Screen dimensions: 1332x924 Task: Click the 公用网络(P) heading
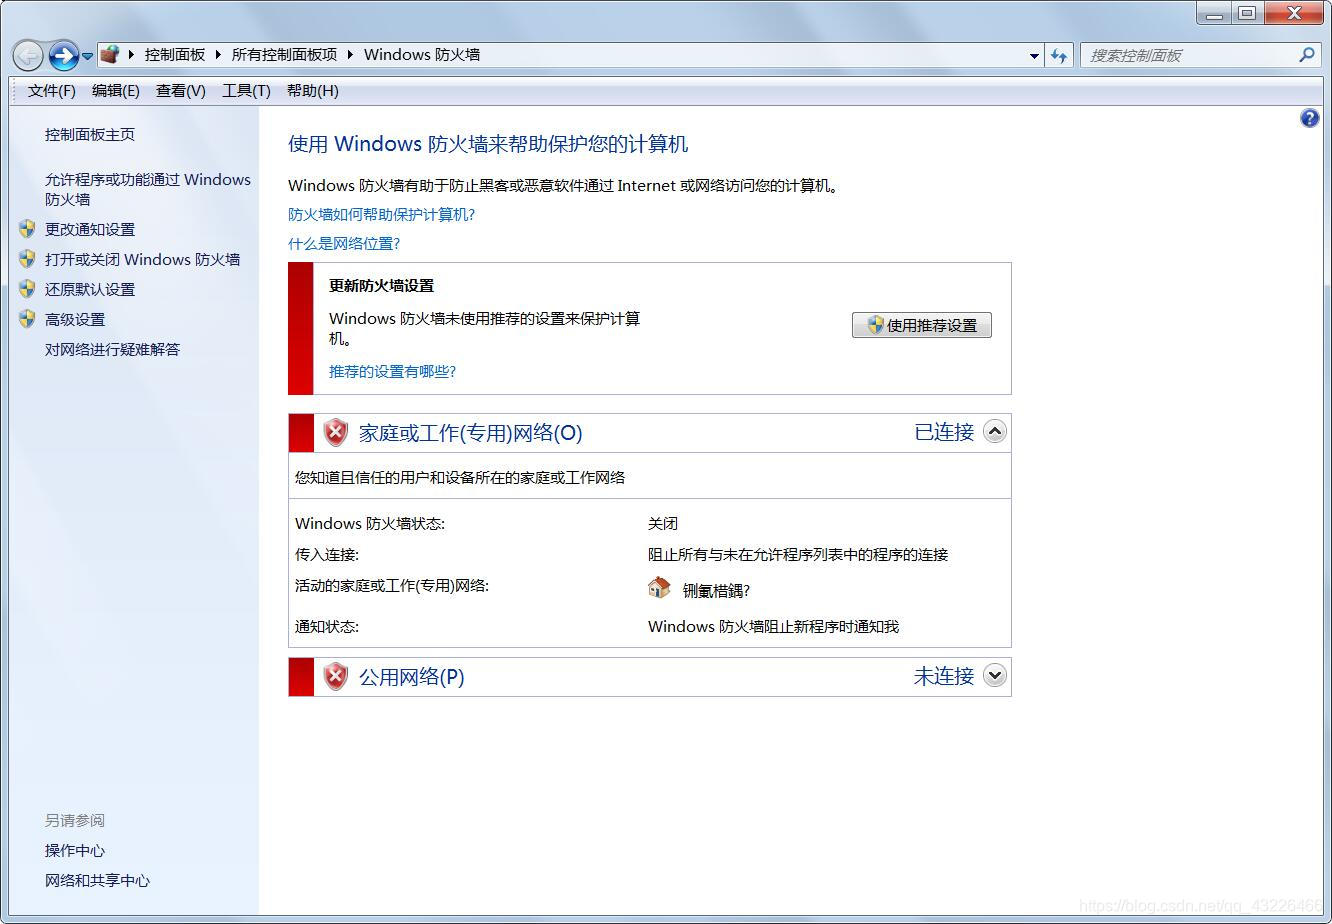click(x=411, y=677)
